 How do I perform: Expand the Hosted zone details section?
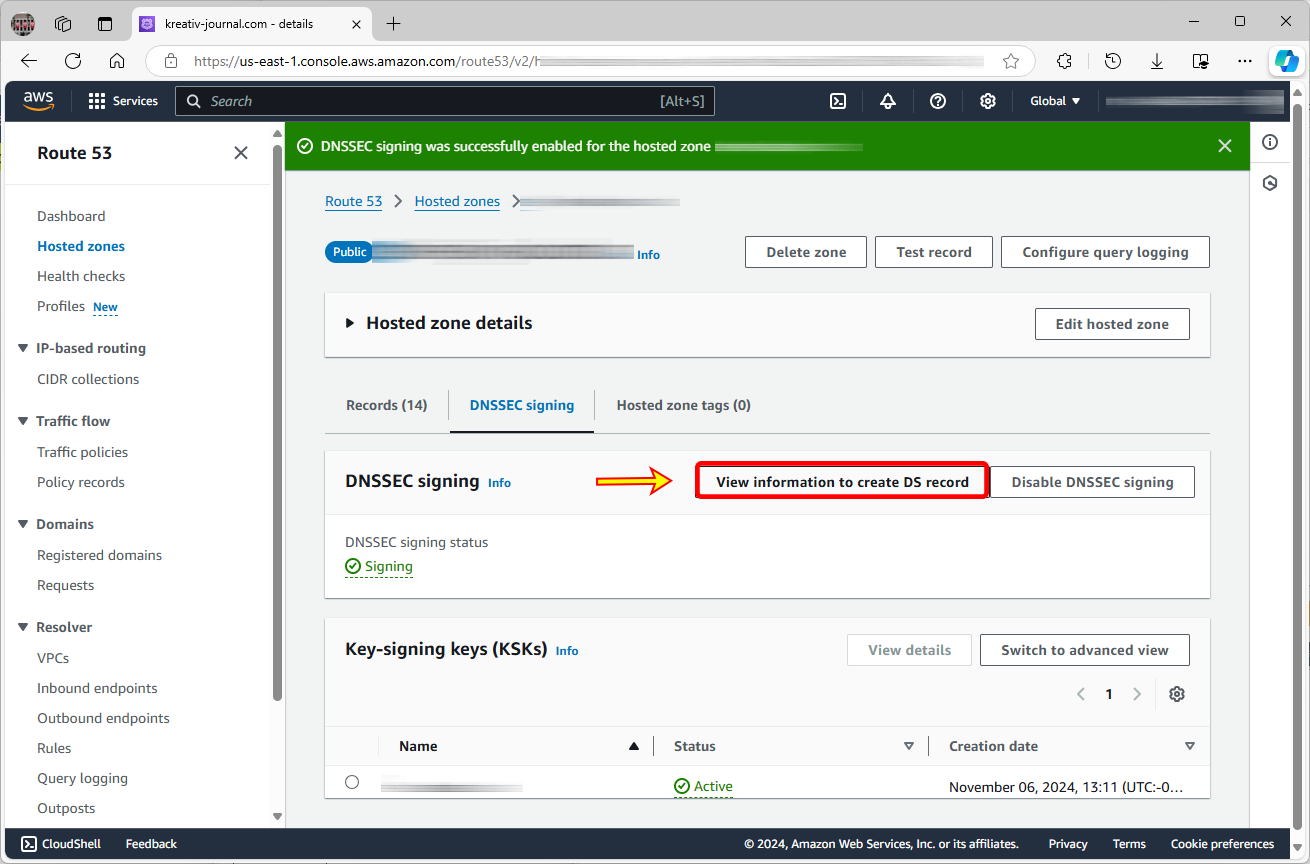(x=349, y=323)
